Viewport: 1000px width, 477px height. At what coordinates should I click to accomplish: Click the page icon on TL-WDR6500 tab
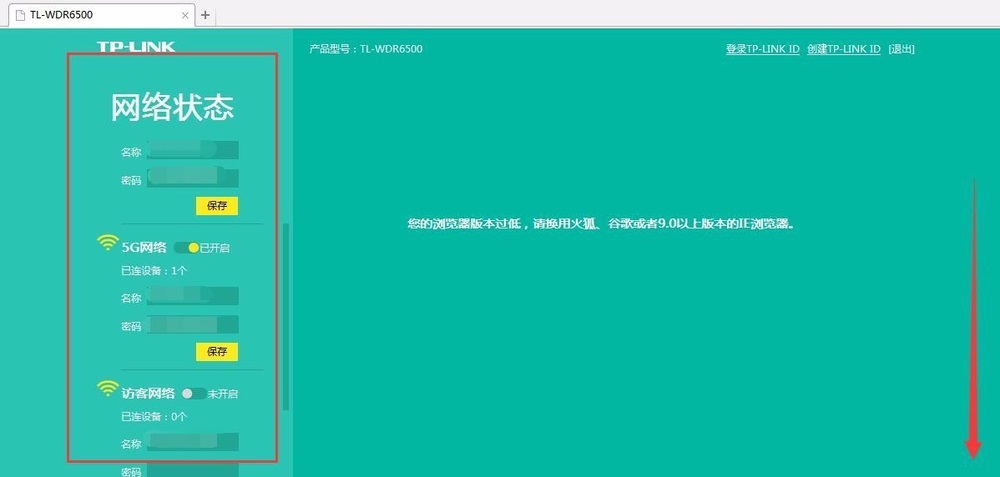click(19, 15)
